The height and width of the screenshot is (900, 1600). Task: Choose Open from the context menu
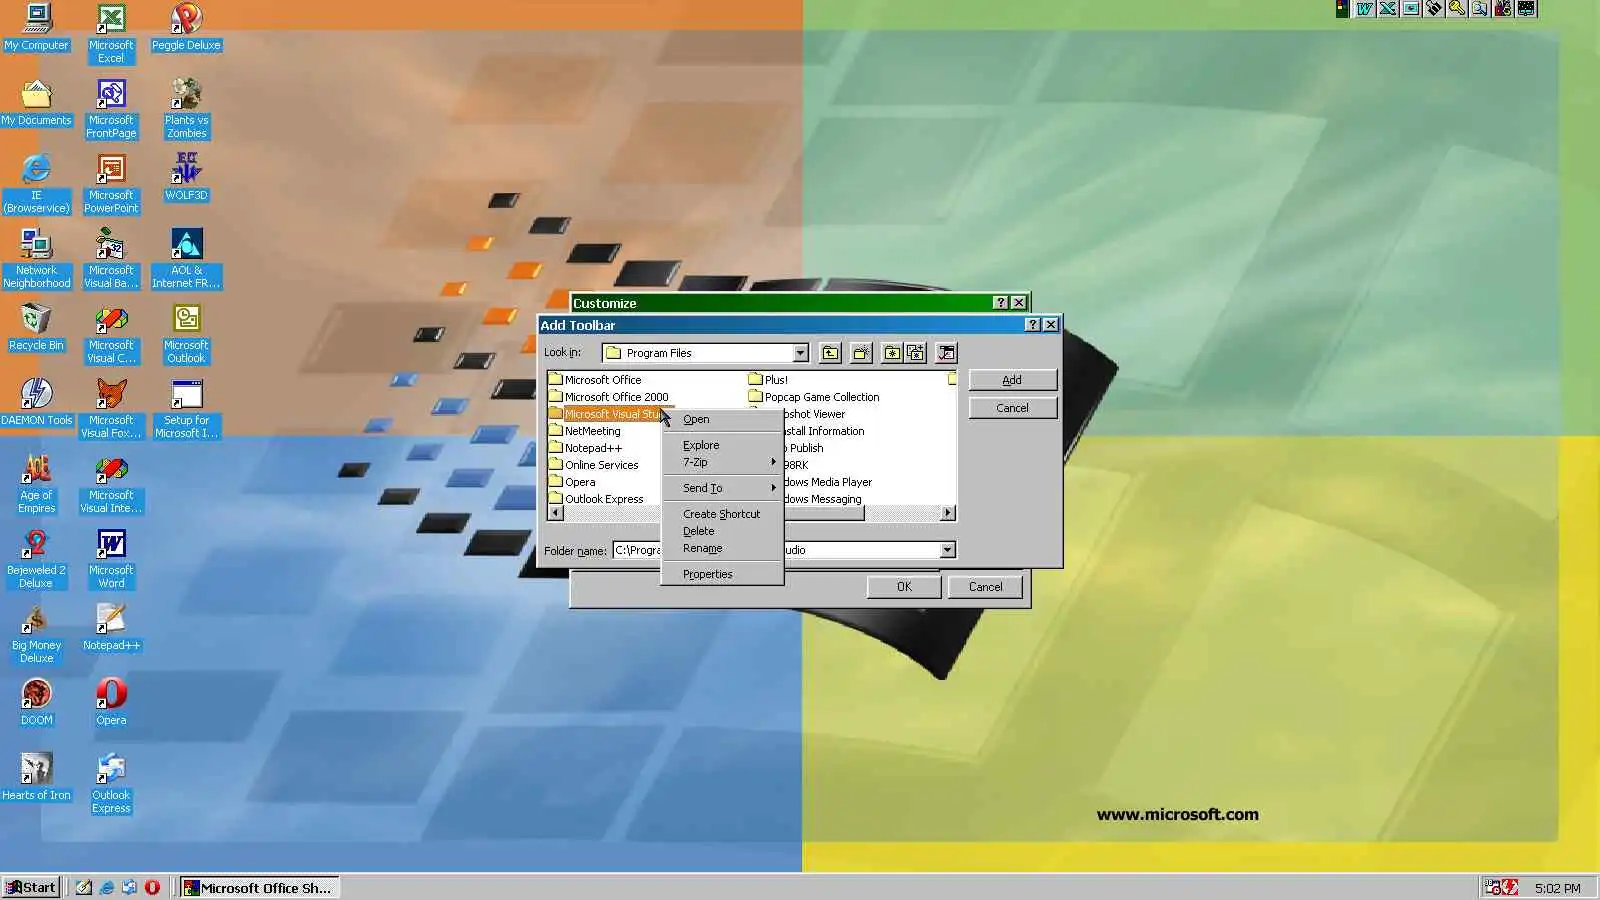click(722, 419)
